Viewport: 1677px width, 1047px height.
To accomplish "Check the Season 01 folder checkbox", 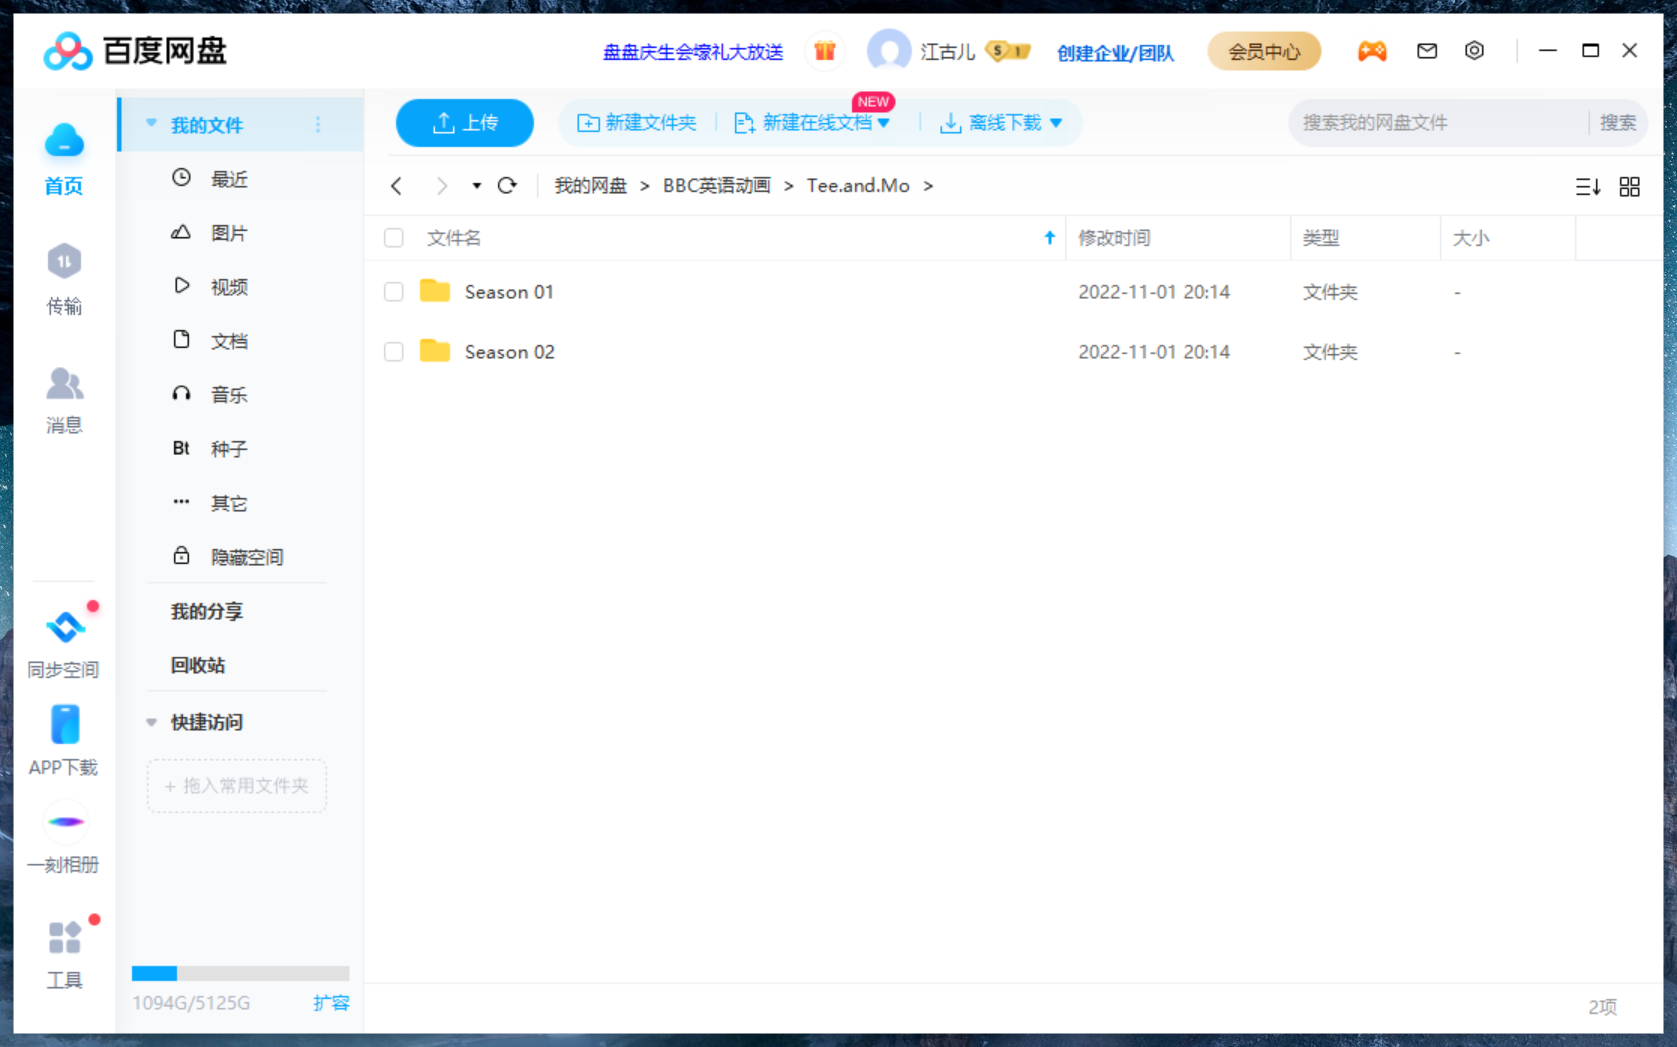I will pyautogui.click(x=393, y=291).
